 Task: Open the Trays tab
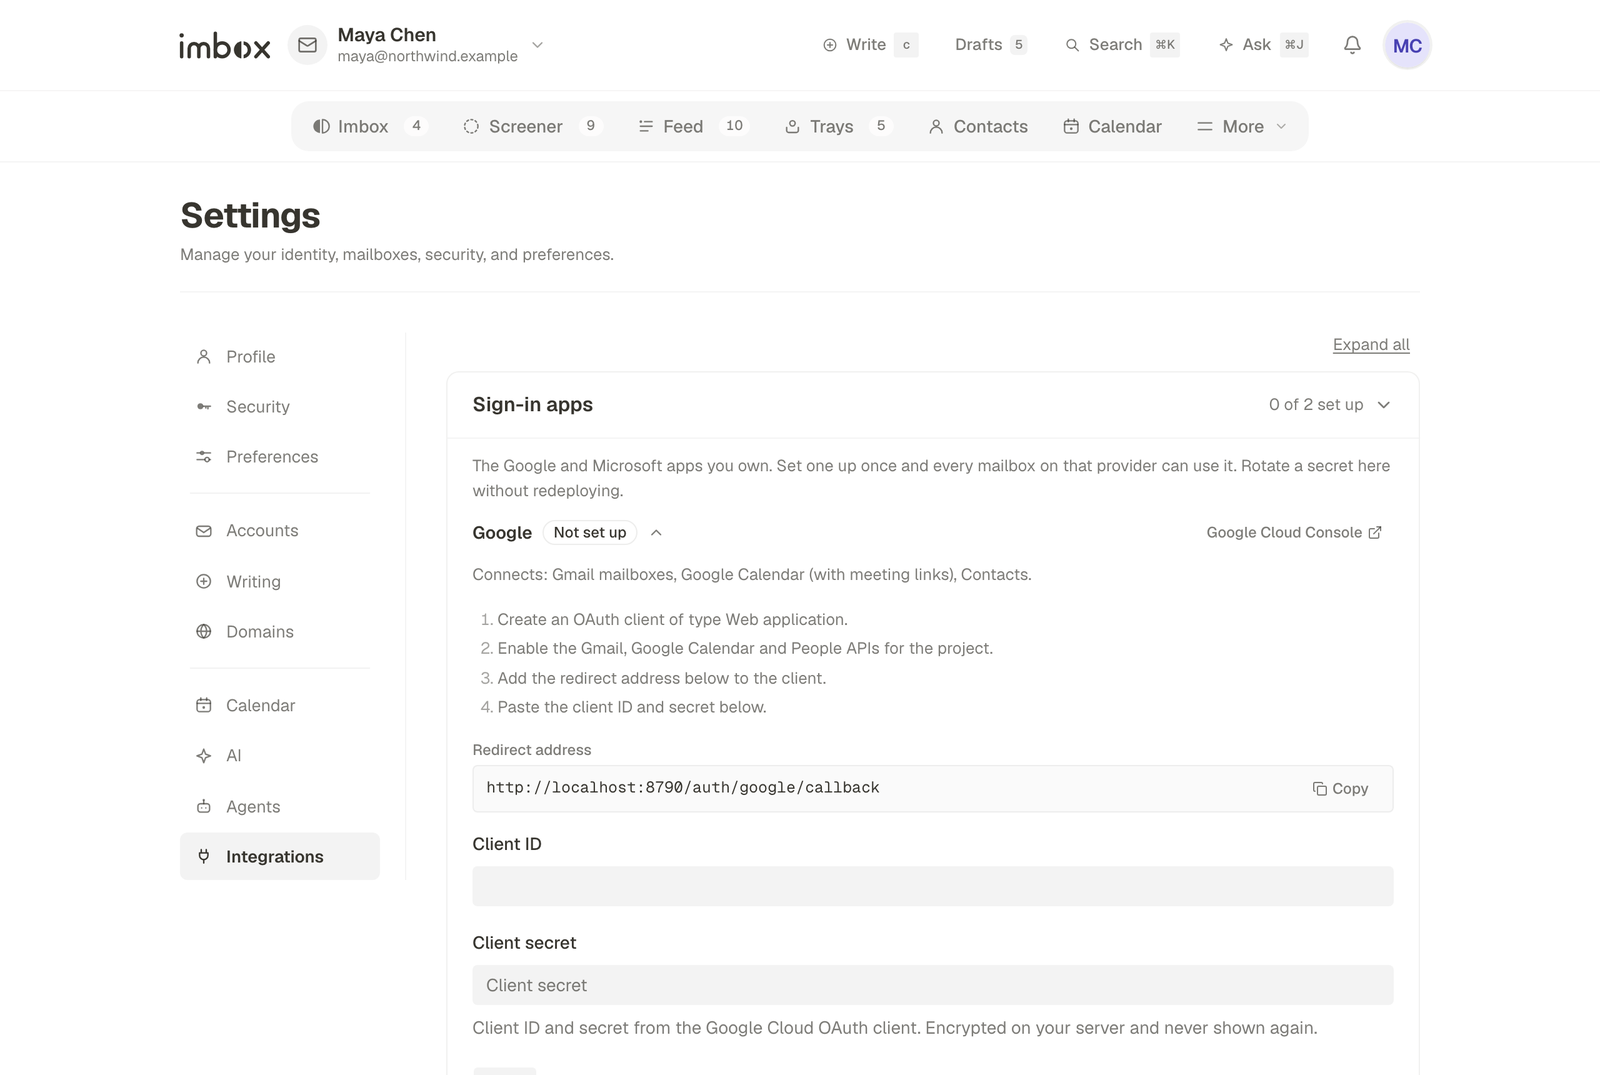(x=837, y=126)
